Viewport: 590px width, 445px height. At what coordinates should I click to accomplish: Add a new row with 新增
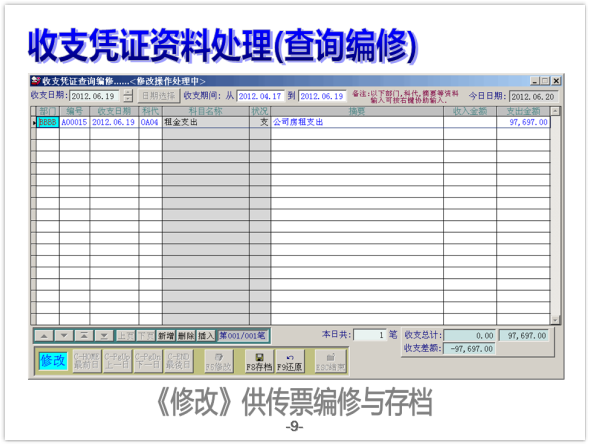pyautogui.click(x=166, y=336)
